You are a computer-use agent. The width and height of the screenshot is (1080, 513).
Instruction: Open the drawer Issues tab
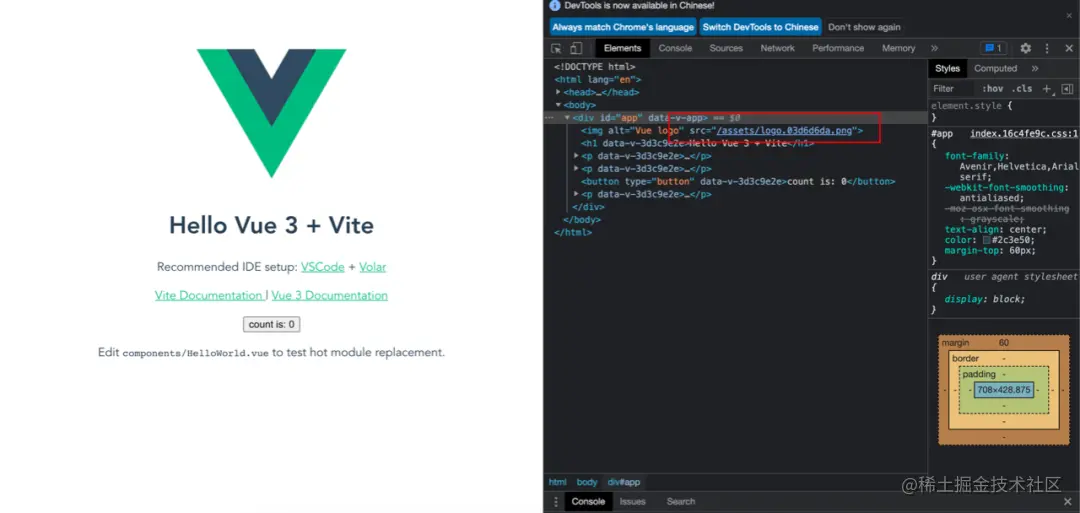click(x=632, y=502)
